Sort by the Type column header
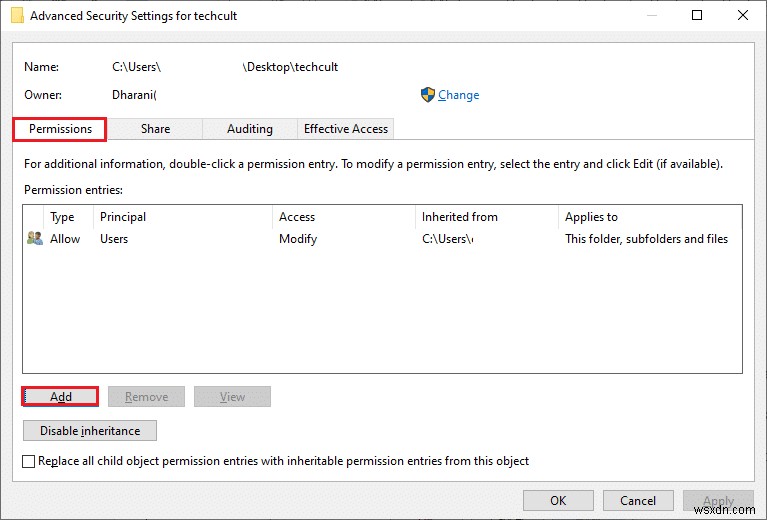Image resolution: width=767 pixels, height=520 pixels. (62, 217)
